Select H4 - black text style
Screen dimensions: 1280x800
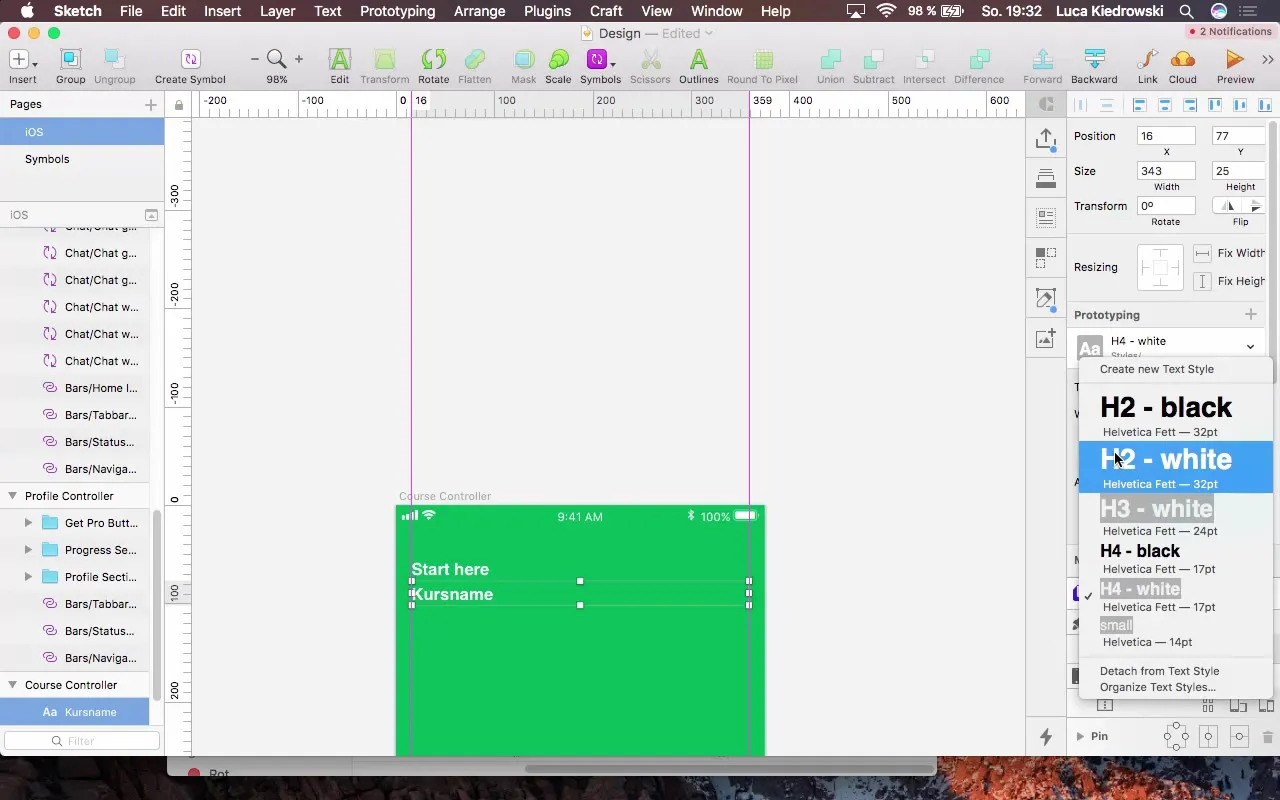tap(1175, 559)
